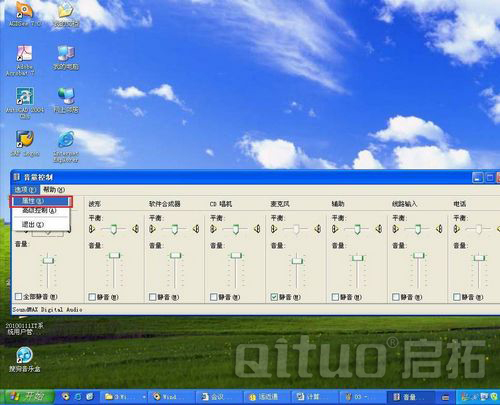Open the 帮助 menu in volume control
This screenshot has width=500, height=405.
[54, 190]
